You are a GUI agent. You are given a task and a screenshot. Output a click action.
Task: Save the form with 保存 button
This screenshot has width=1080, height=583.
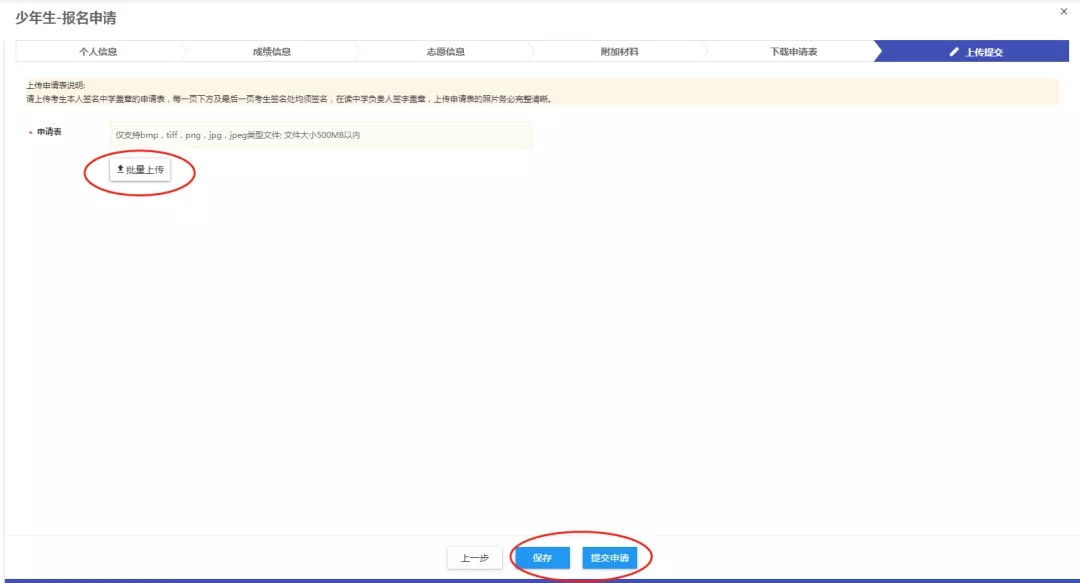[x=543, y=558]
